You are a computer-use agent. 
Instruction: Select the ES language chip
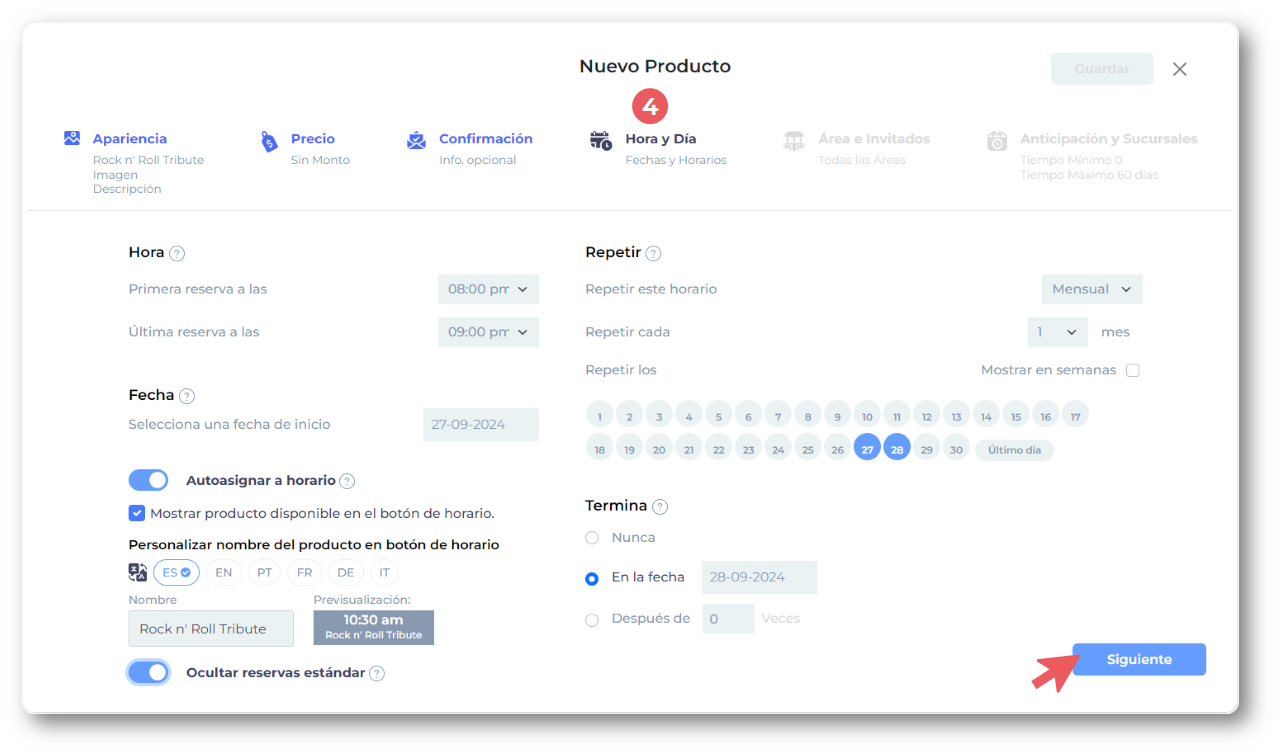tap(176, 573)
